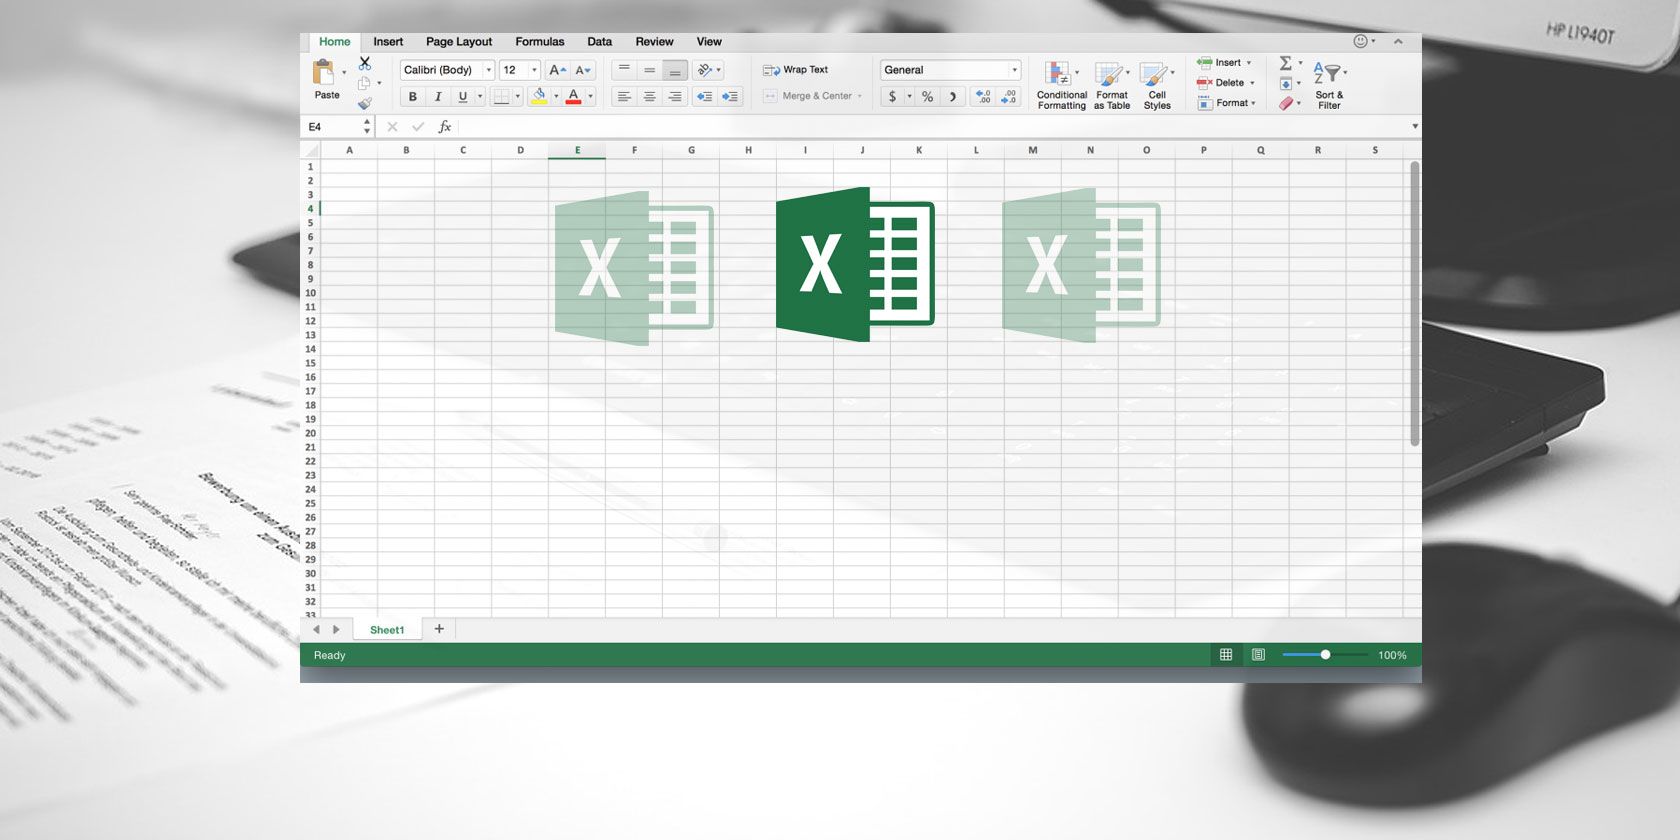Screen dimensions: 1680x840
Task: Increase the indent
Action: 730,97
